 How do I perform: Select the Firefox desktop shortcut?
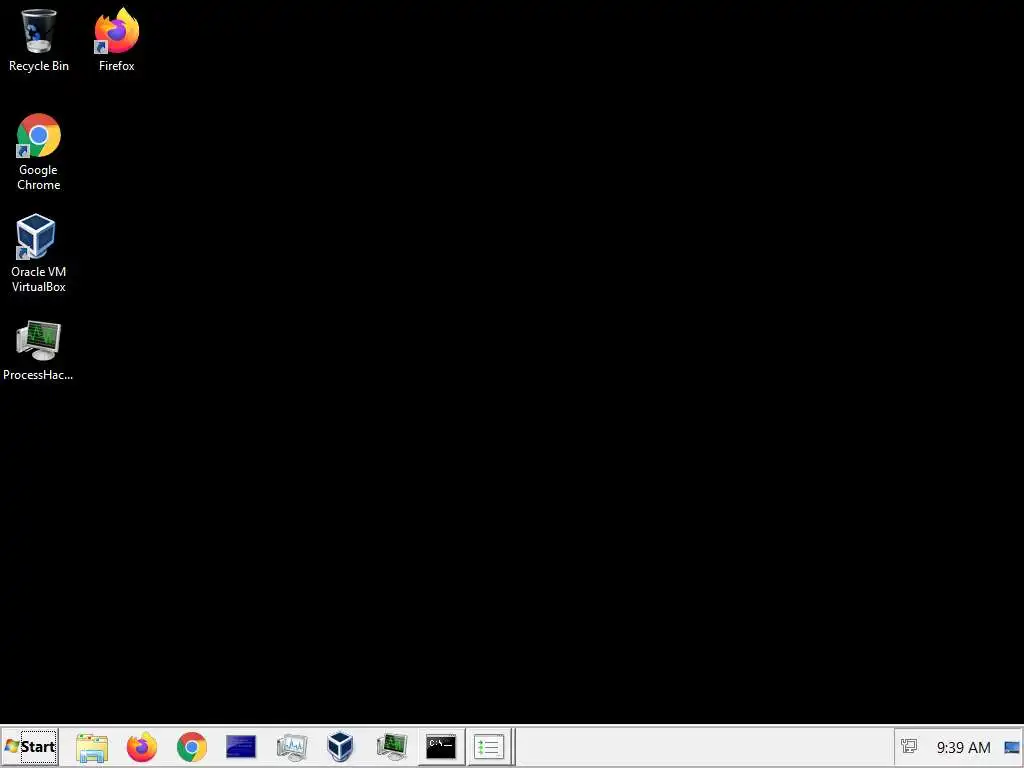click(116, 40)
